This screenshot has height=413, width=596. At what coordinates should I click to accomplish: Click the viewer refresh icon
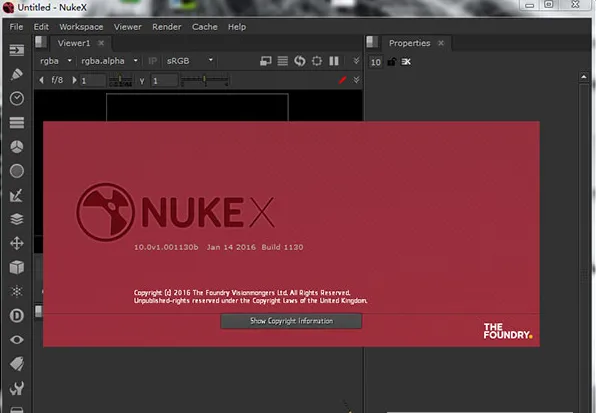pyautogui.click(x=300, y=61)
